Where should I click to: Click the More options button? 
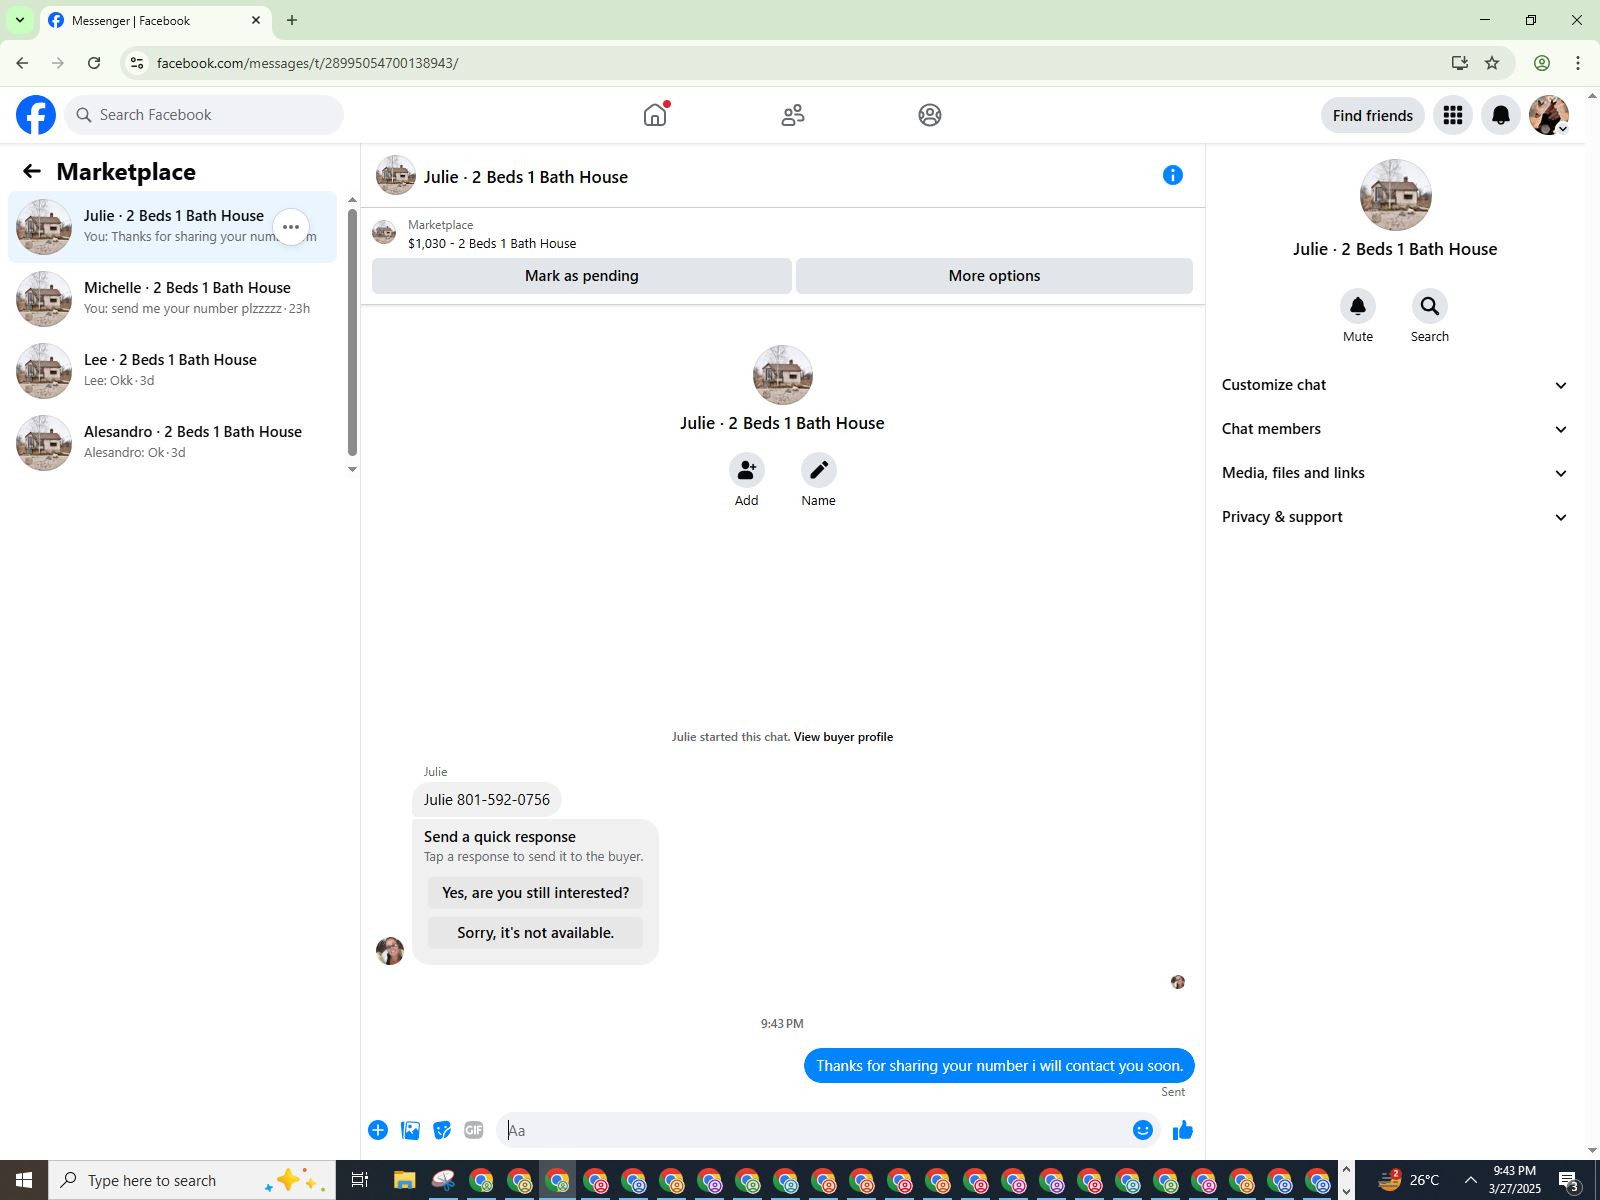pos(994,276)
